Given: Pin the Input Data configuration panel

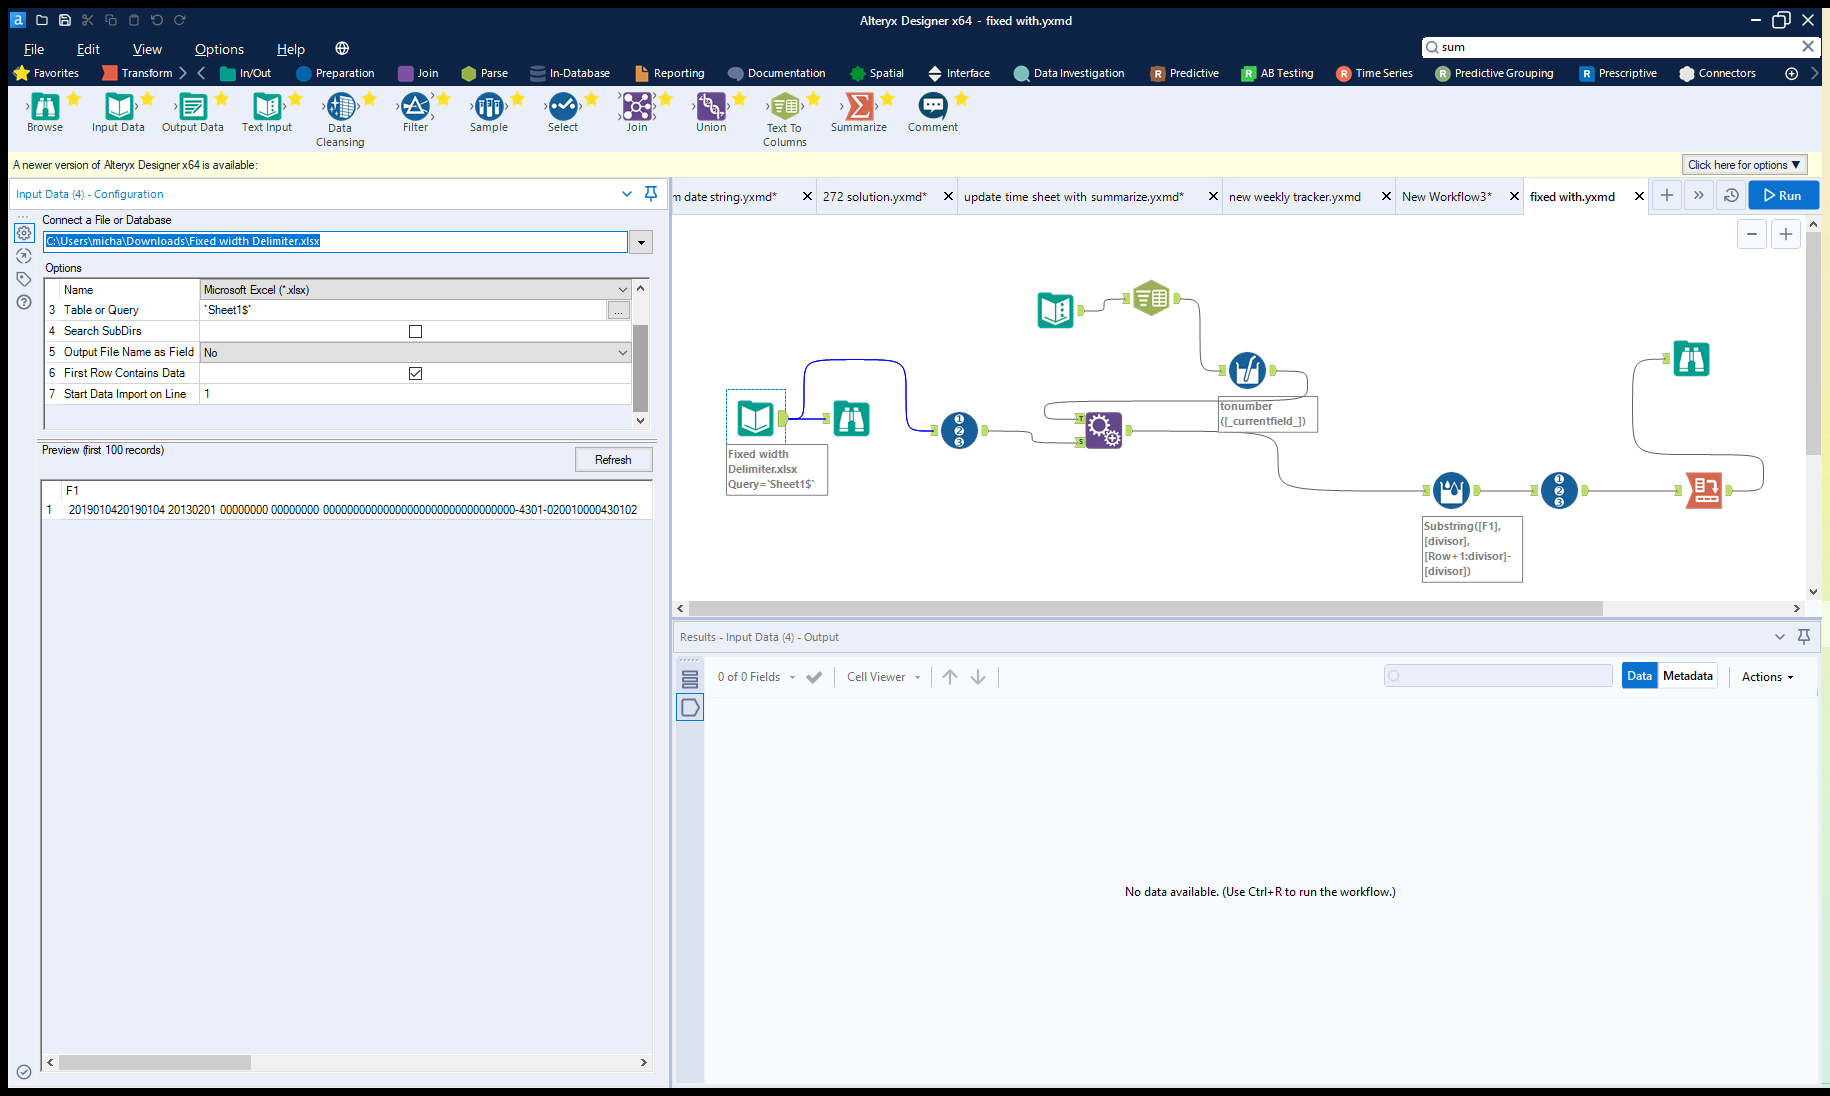Looking at the screenshot, I should pos(650,194).
